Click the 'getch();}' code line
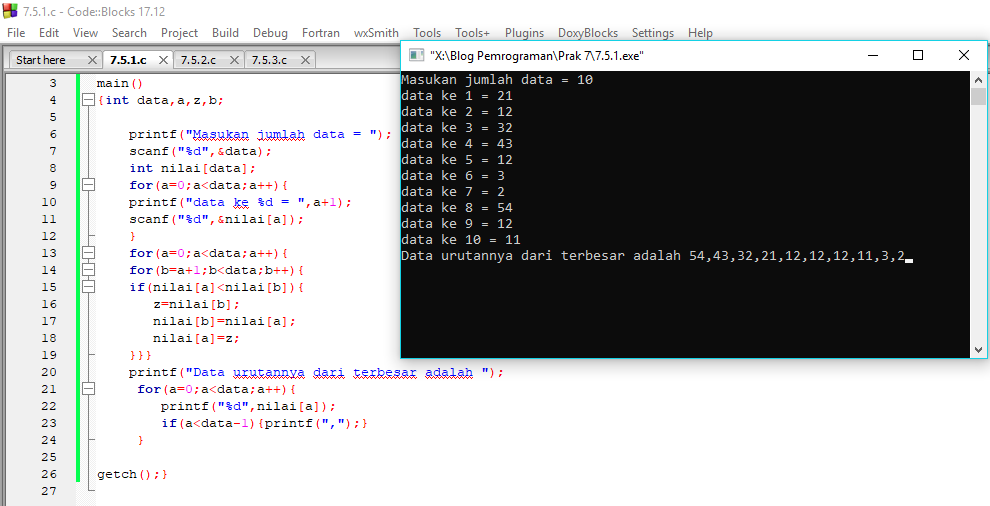 [133, 474]
